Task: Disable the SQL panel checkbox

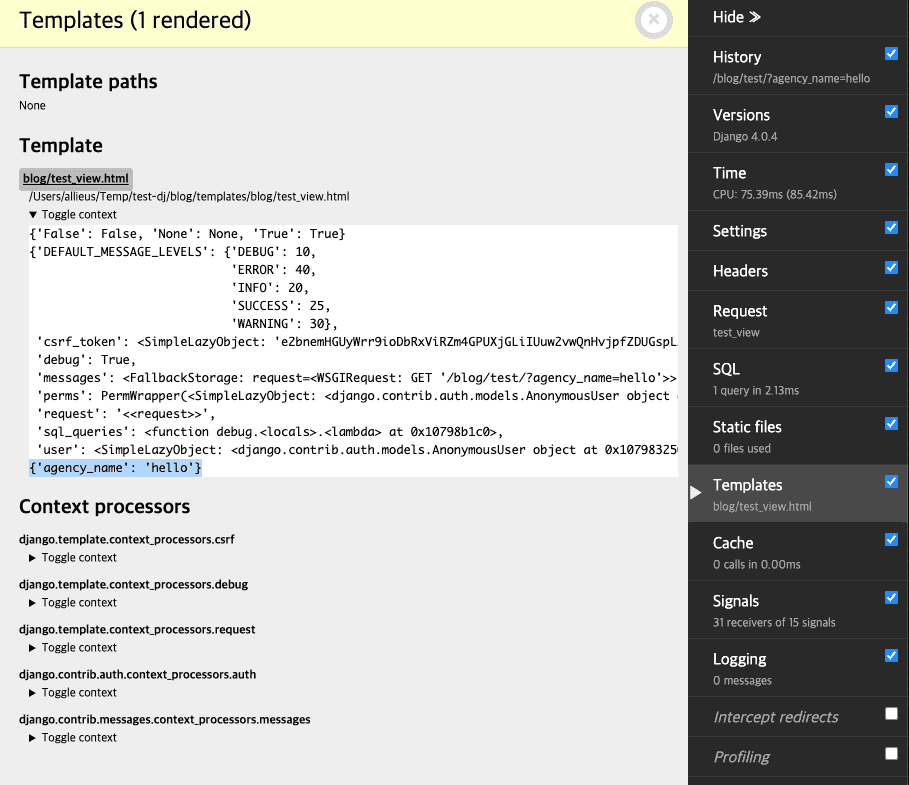Action: 891,366
